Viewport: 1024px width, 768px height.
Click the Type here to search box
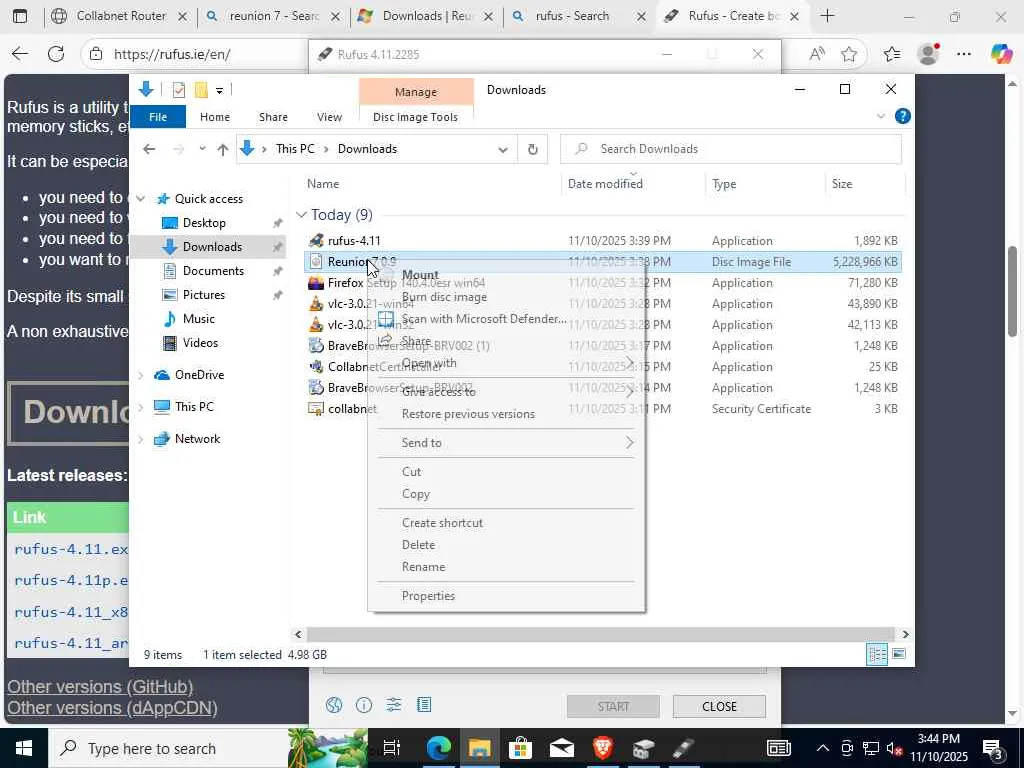(x=168, y=748)
